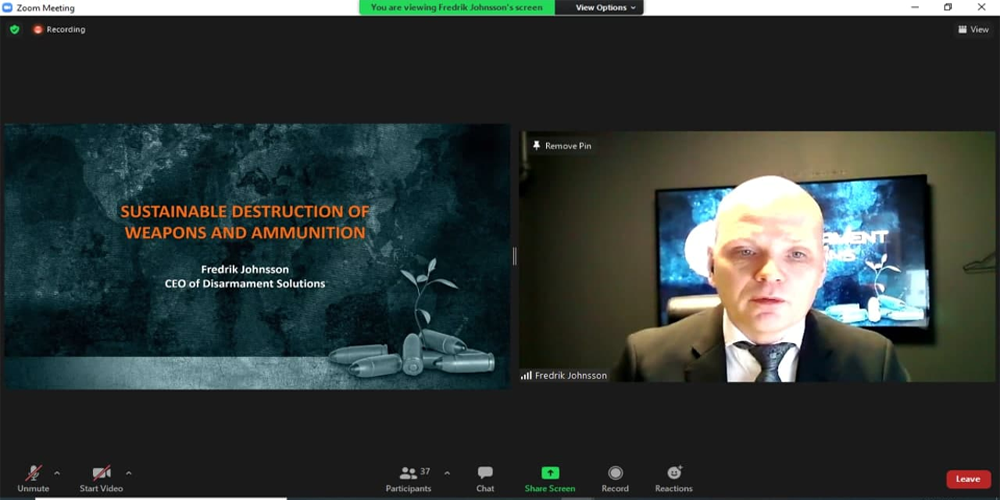1000x500 pixels.
Task: Click the green encryption shield icon
Action: tap(14, 30)
